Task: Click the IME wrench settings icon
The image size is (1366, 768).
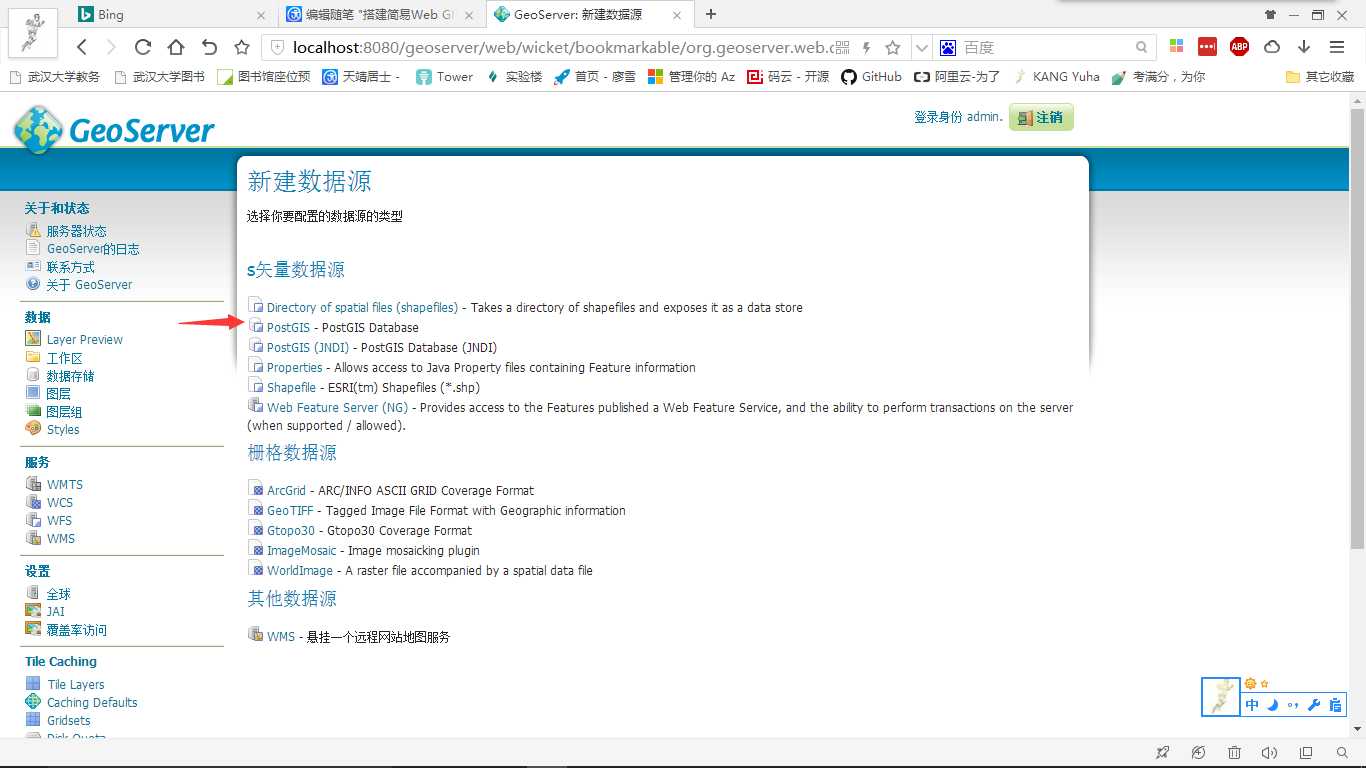Action: (x=1314, y=705)
